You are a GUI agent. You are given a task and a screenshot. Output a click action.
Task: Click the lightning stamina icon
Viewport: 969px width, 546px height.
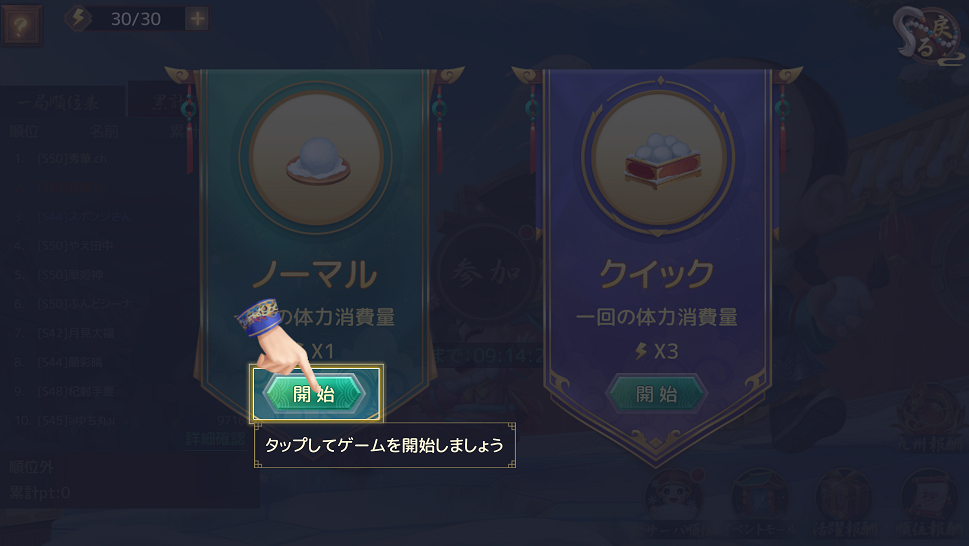coord(78,18)
